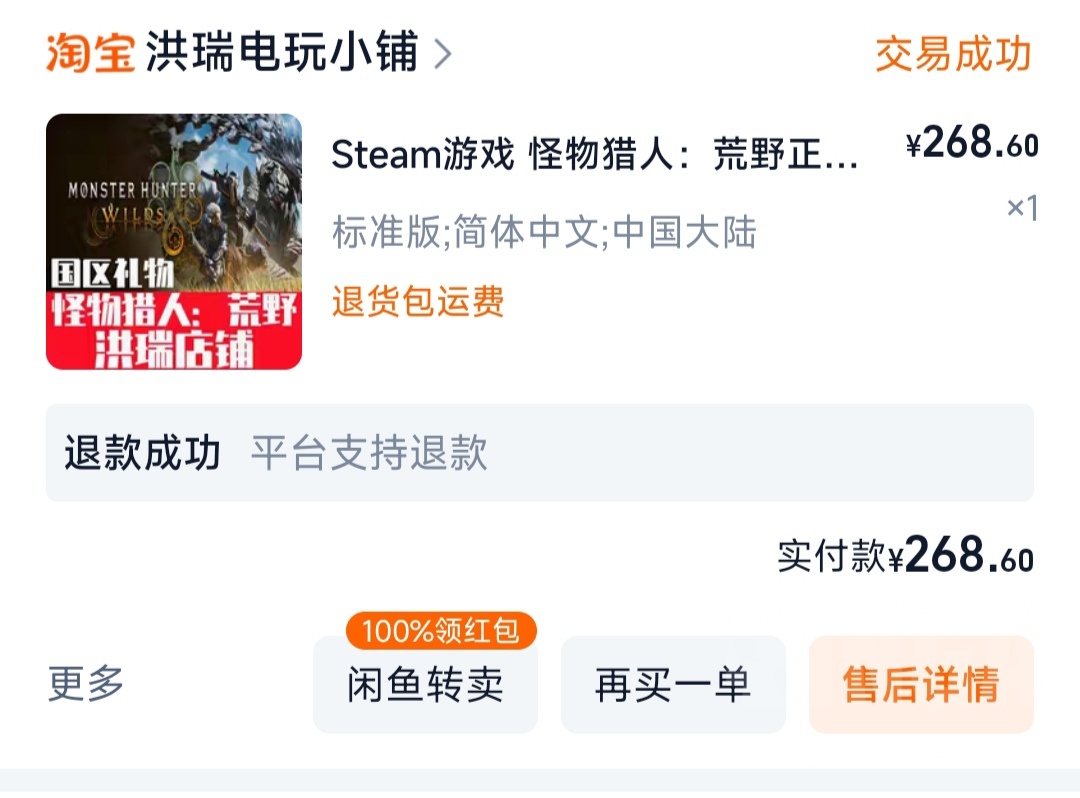The height and width of the screenshot is (798, 1080).
Task: Click the 闲鱼转卖 resell button
Action: (424, 685)
